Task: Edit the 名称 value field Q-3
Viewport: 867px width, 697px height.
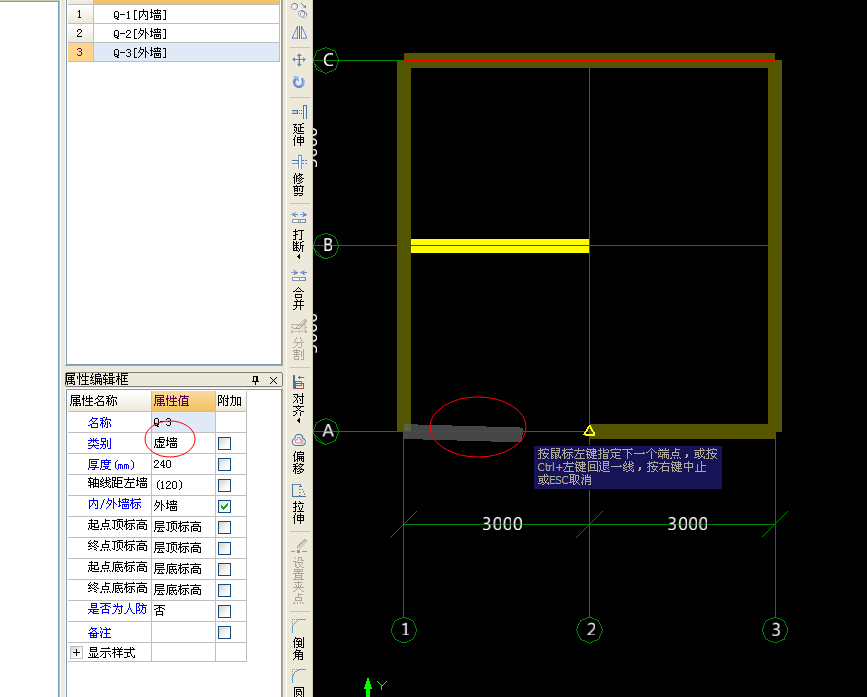Action: [183, 422]
